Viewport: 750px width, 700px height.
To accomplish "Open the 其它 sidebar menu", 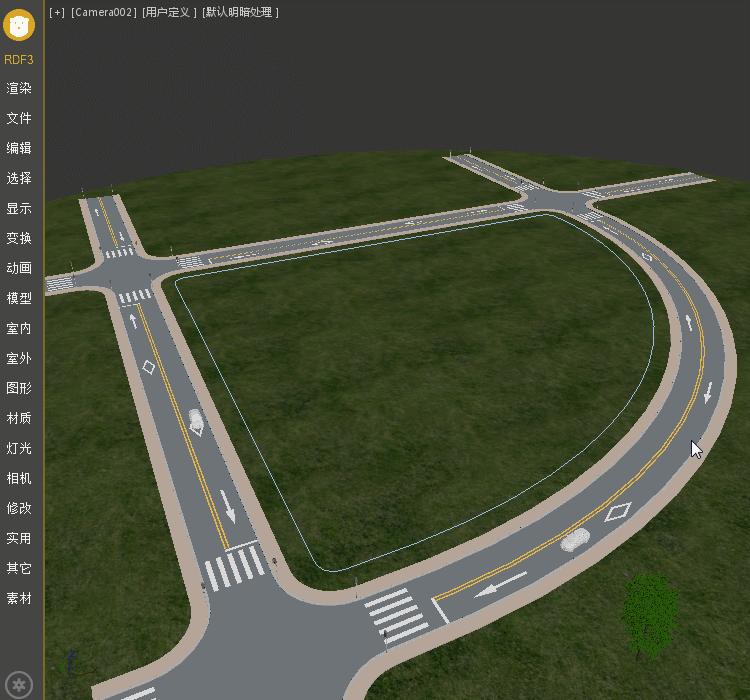I will pos(19,568).
